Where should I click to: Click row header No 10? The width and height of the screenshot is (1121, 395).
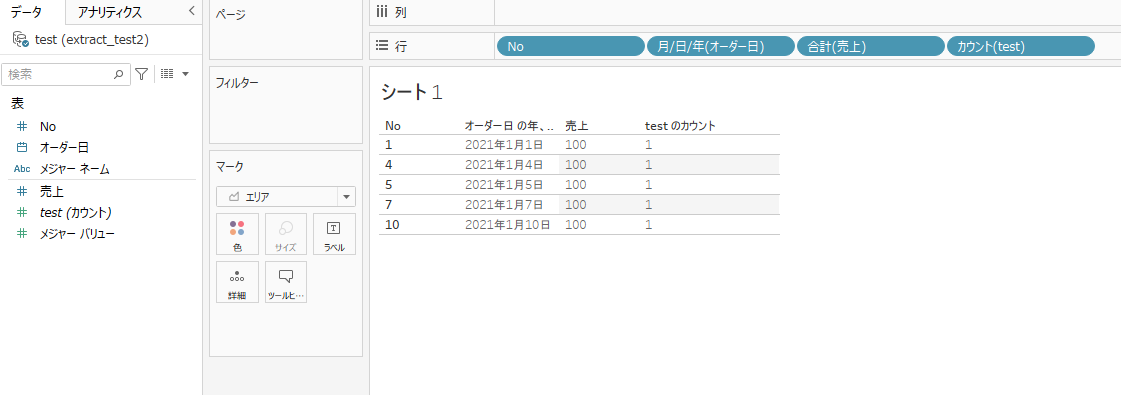[x=392, y=225]
